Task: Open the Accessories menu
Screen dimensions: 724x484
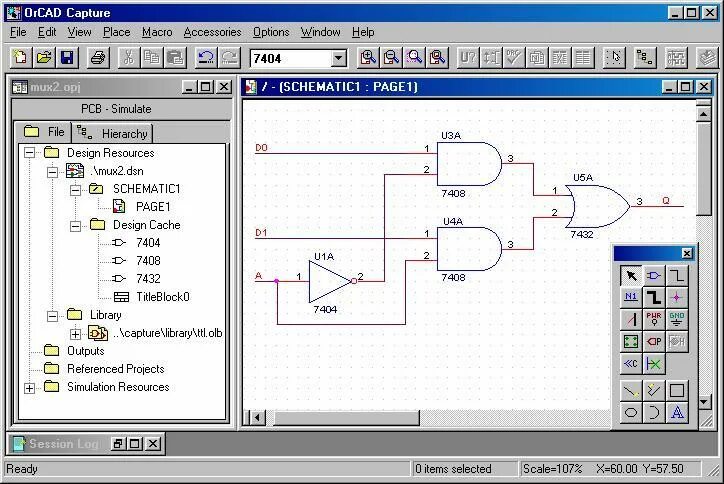Action: 212,32
